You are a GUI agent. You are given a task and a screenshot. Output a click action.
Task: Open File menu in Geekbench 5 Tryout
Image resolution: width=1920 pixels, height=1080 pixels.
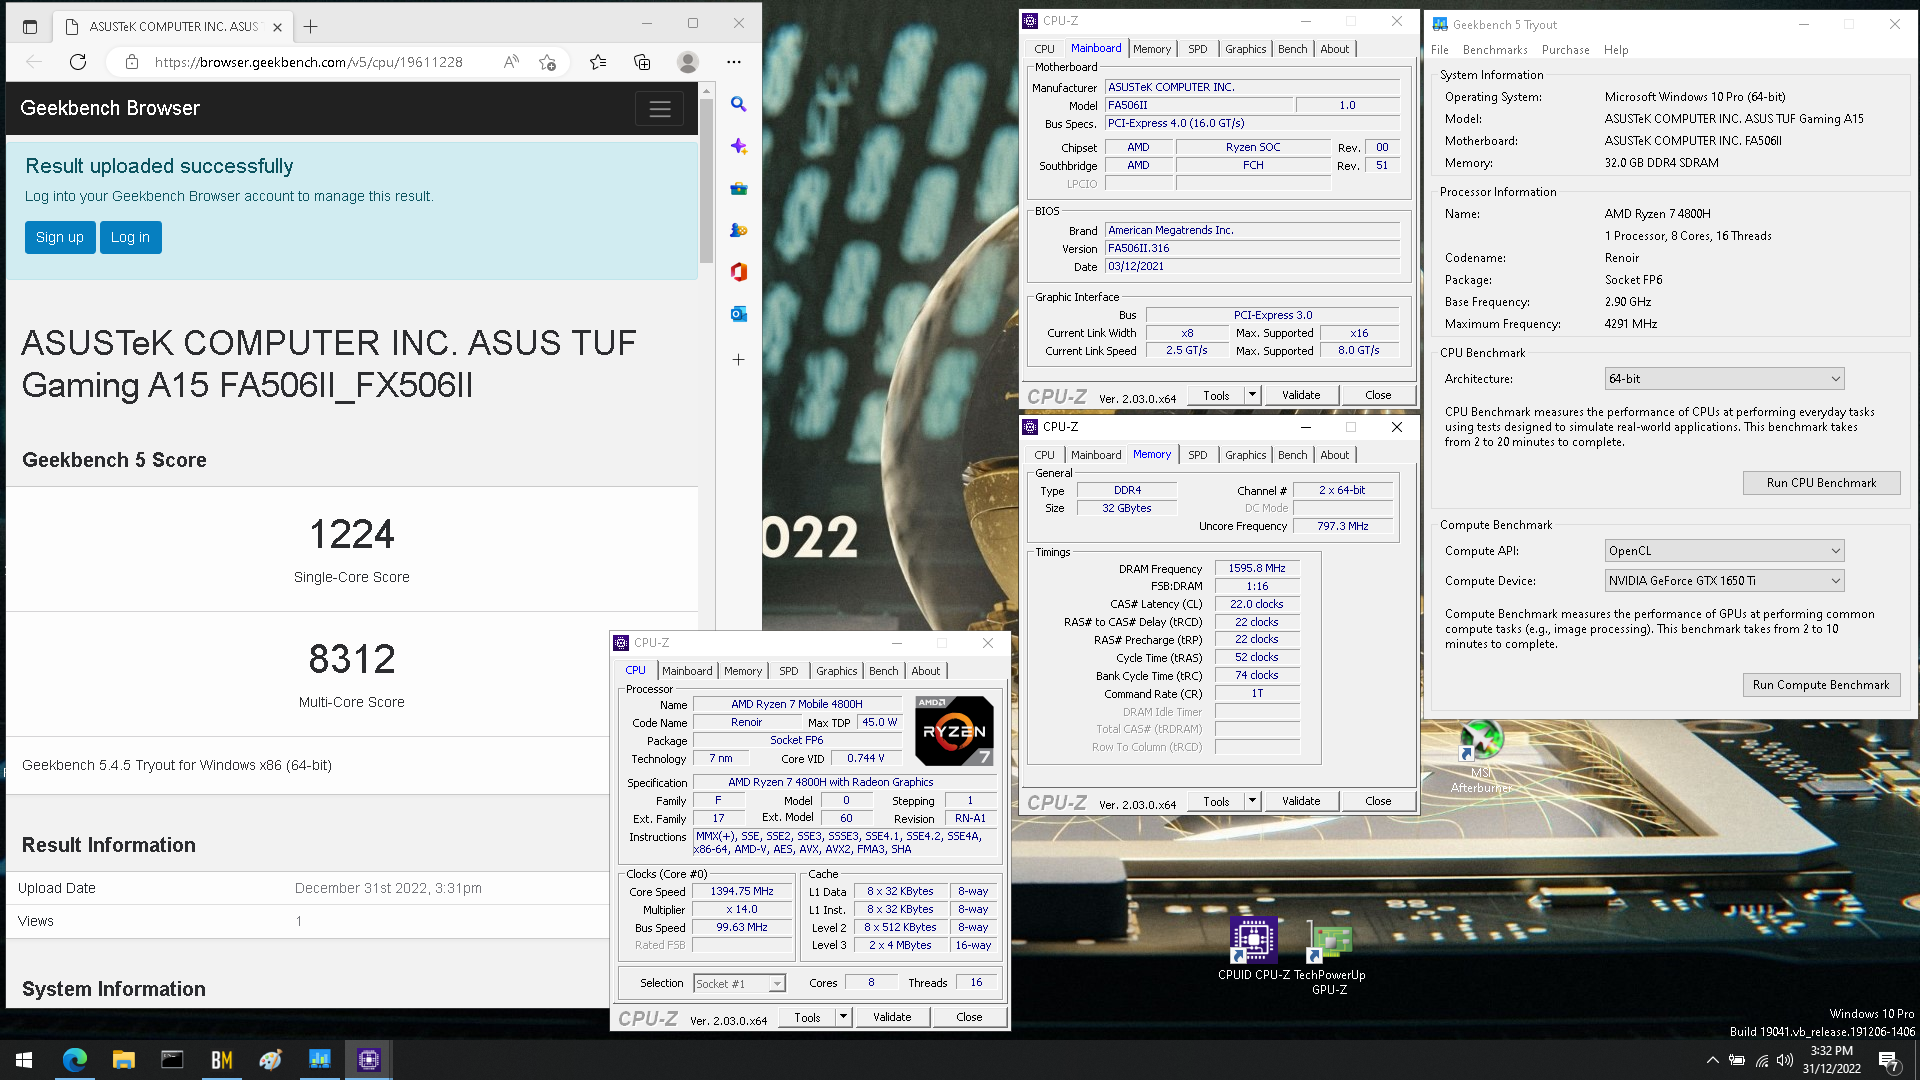point(1439,50)
